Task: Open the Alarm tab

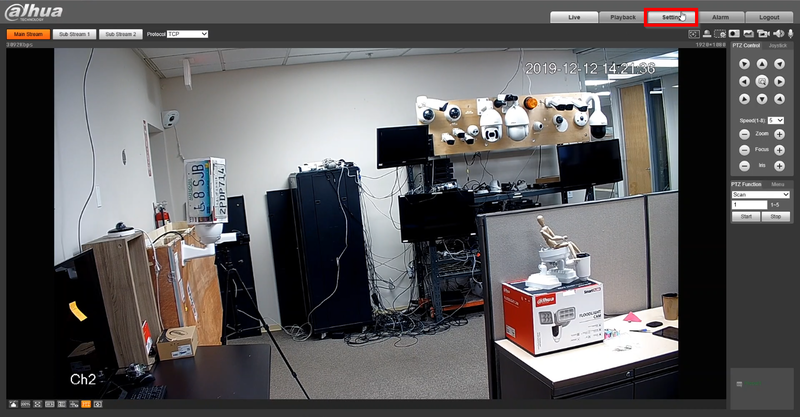Action: point(720,17)
